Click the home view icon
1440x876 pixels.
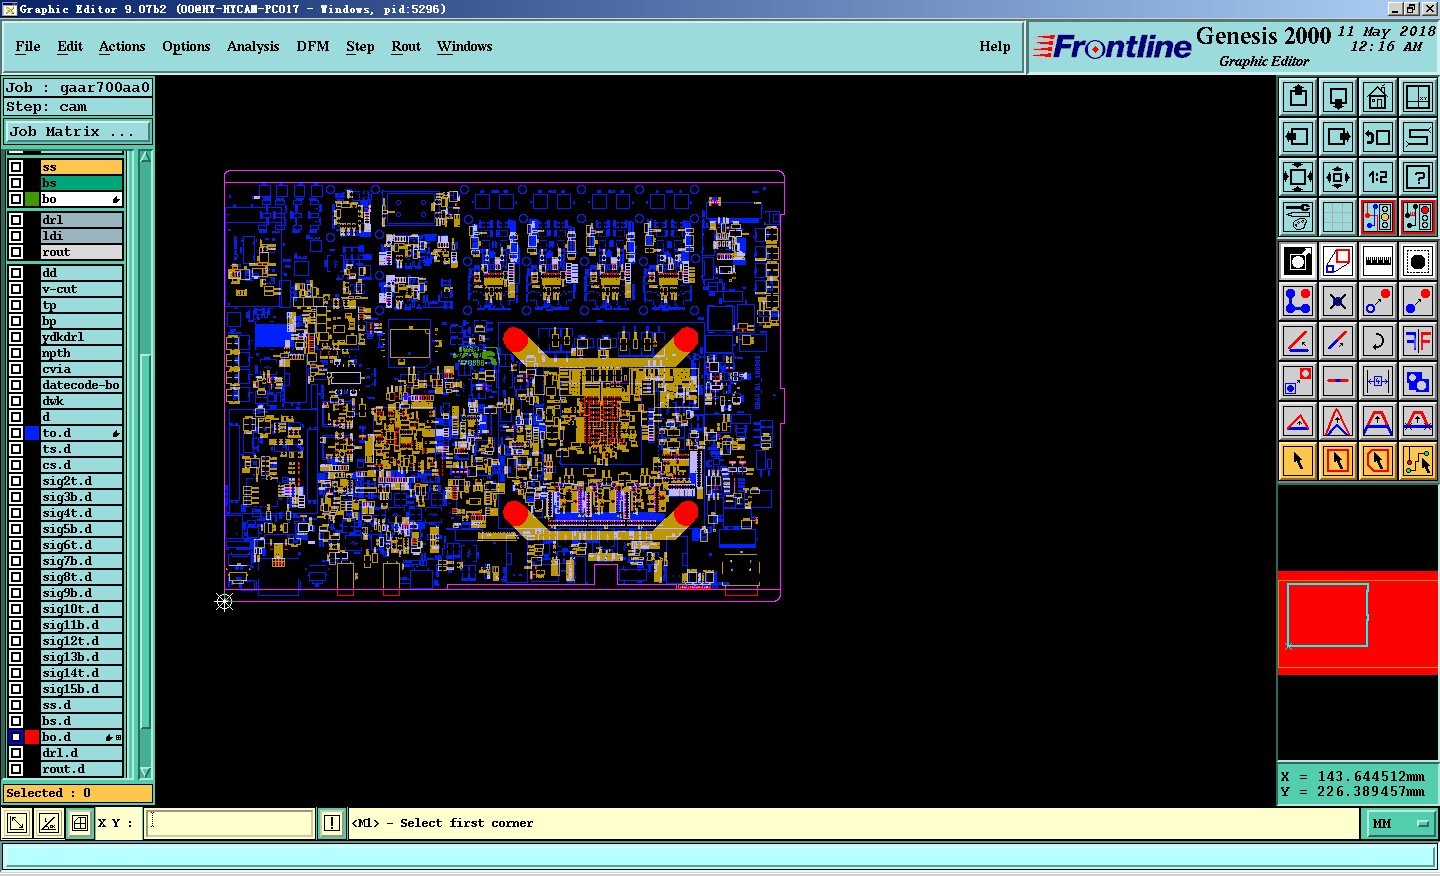(x=1378, y=97)
